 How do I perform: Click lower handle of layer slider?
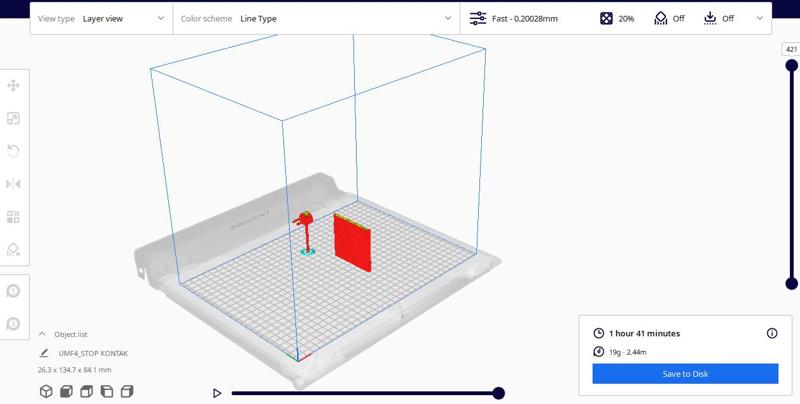point(791,284)
